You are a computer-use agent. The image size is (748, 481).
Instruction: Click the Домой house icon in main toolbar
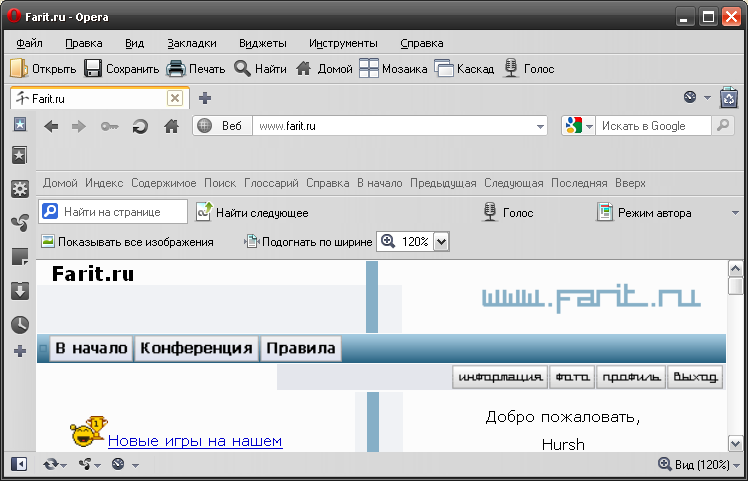303,68
